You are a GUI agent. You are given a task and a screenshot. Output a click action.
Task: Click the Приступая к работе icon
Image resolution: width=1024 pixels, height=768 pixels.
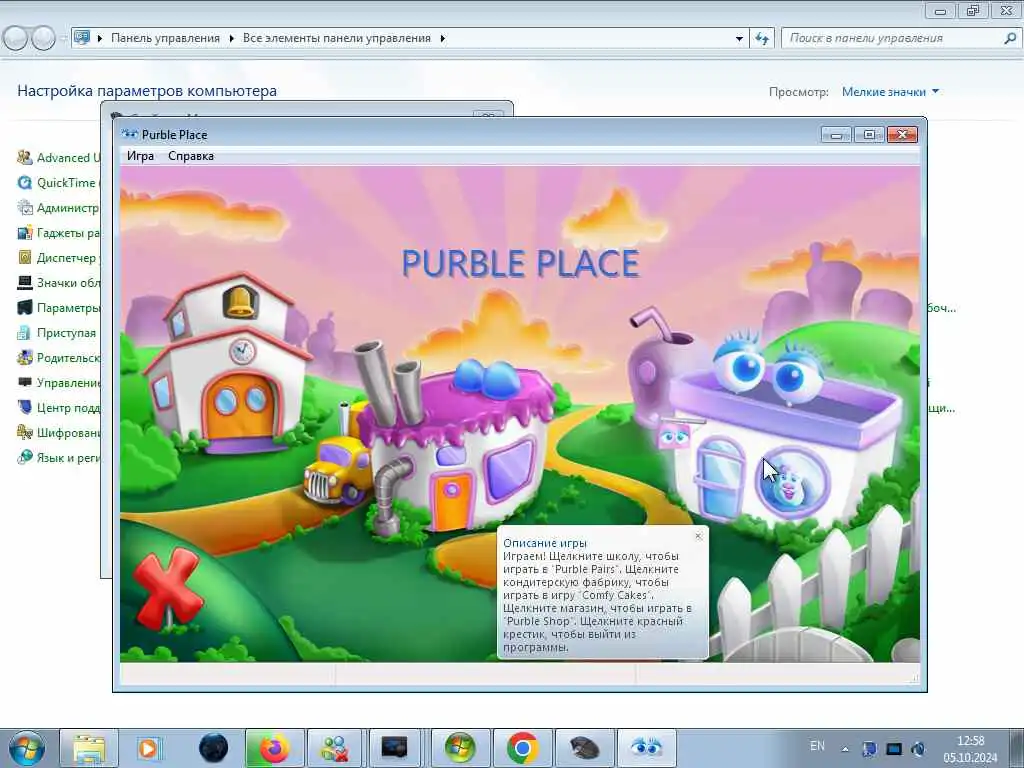pos(25,332)
